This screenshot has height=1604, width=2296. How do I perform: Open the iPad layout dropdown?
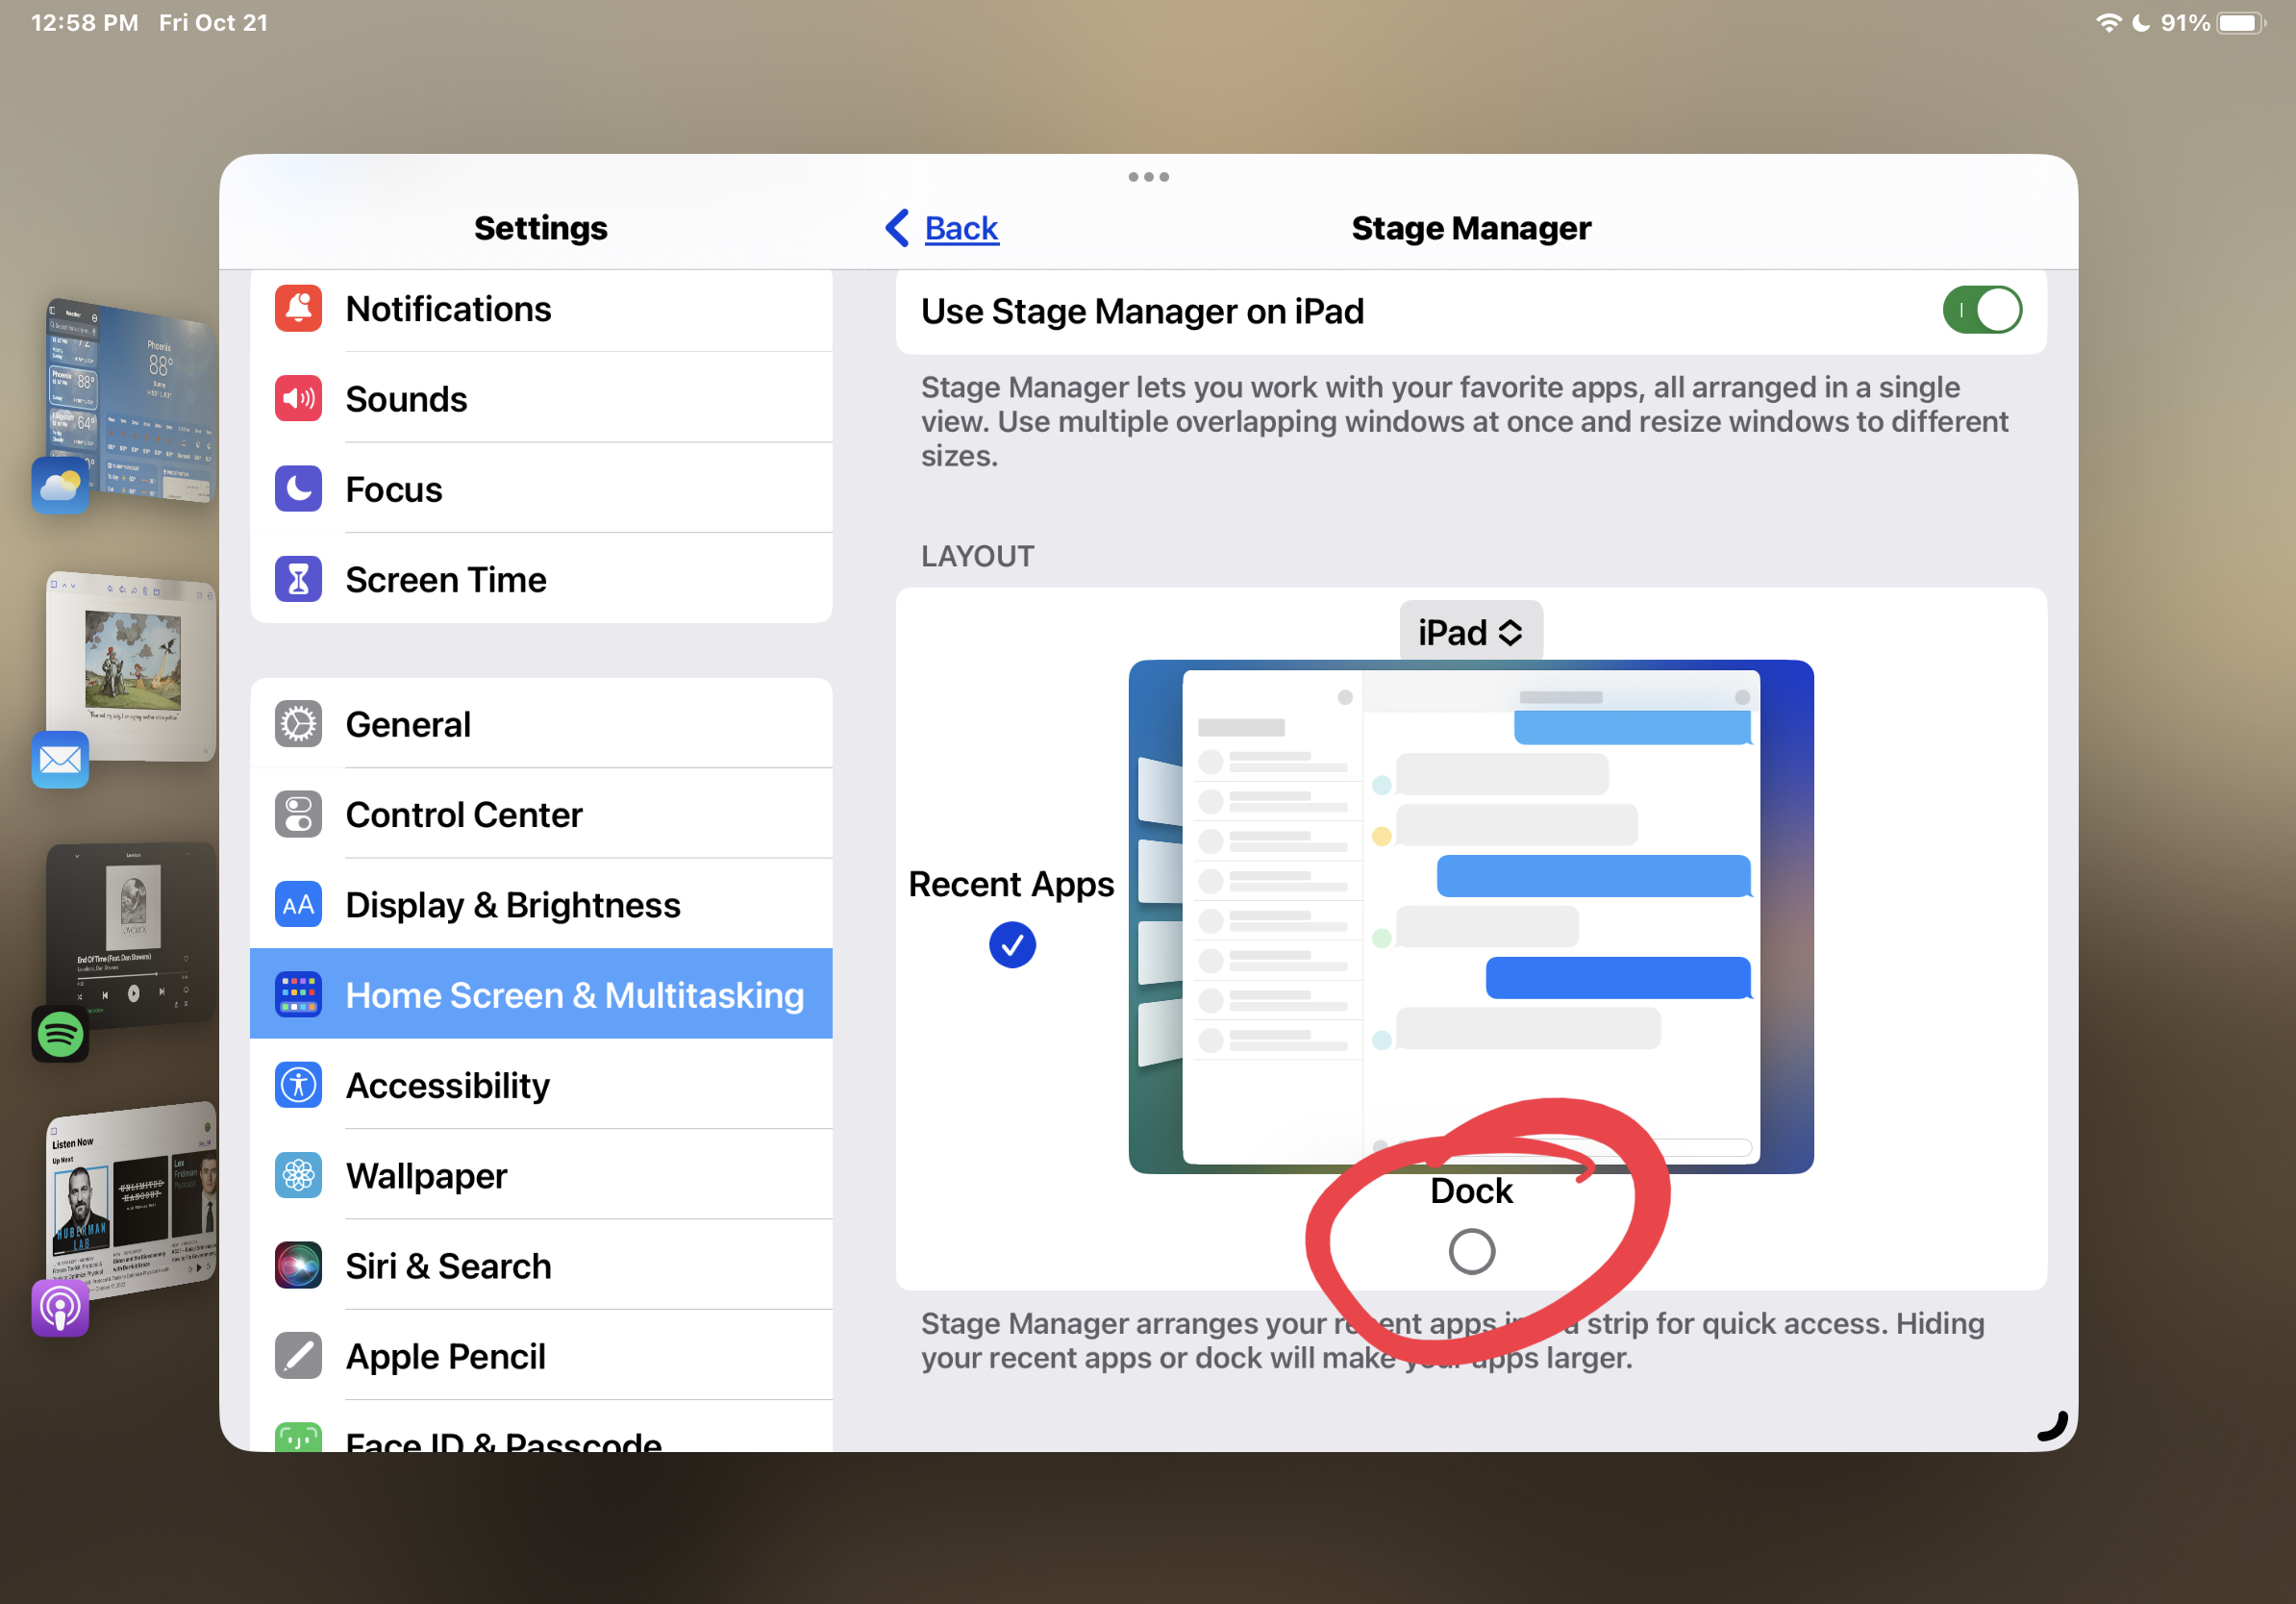(1470, 632)
